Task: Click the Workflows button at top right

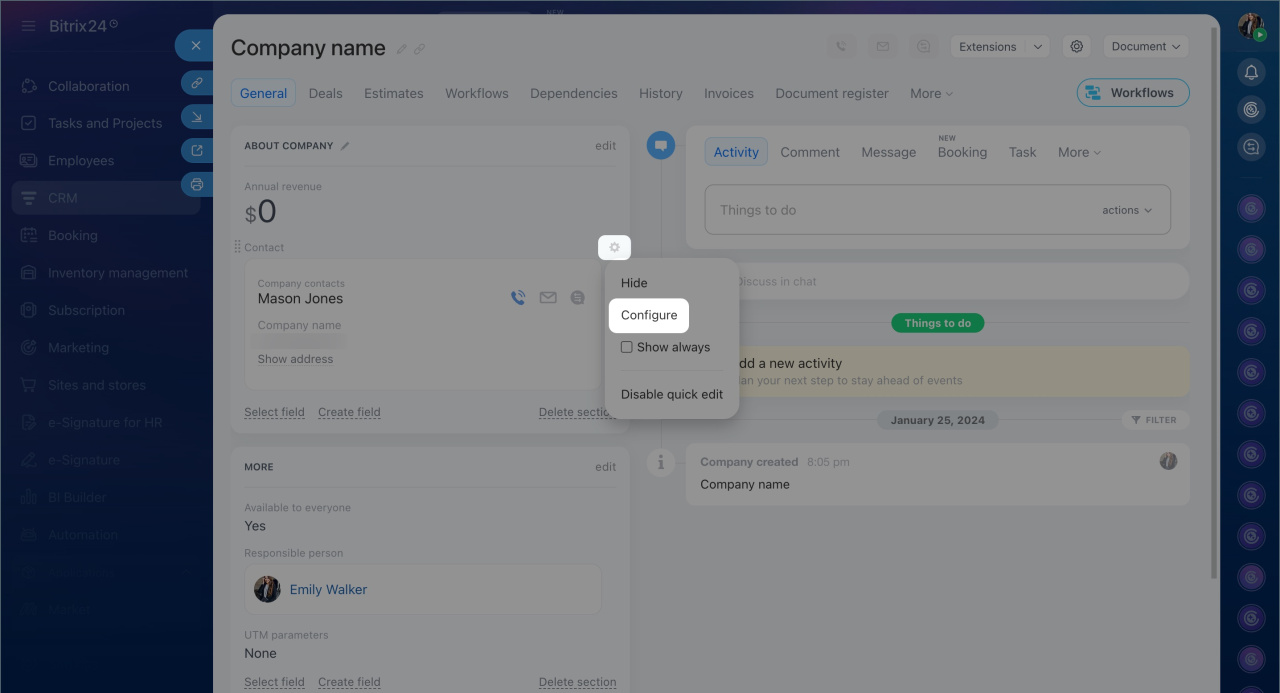Action: (x=1132, y=93)
